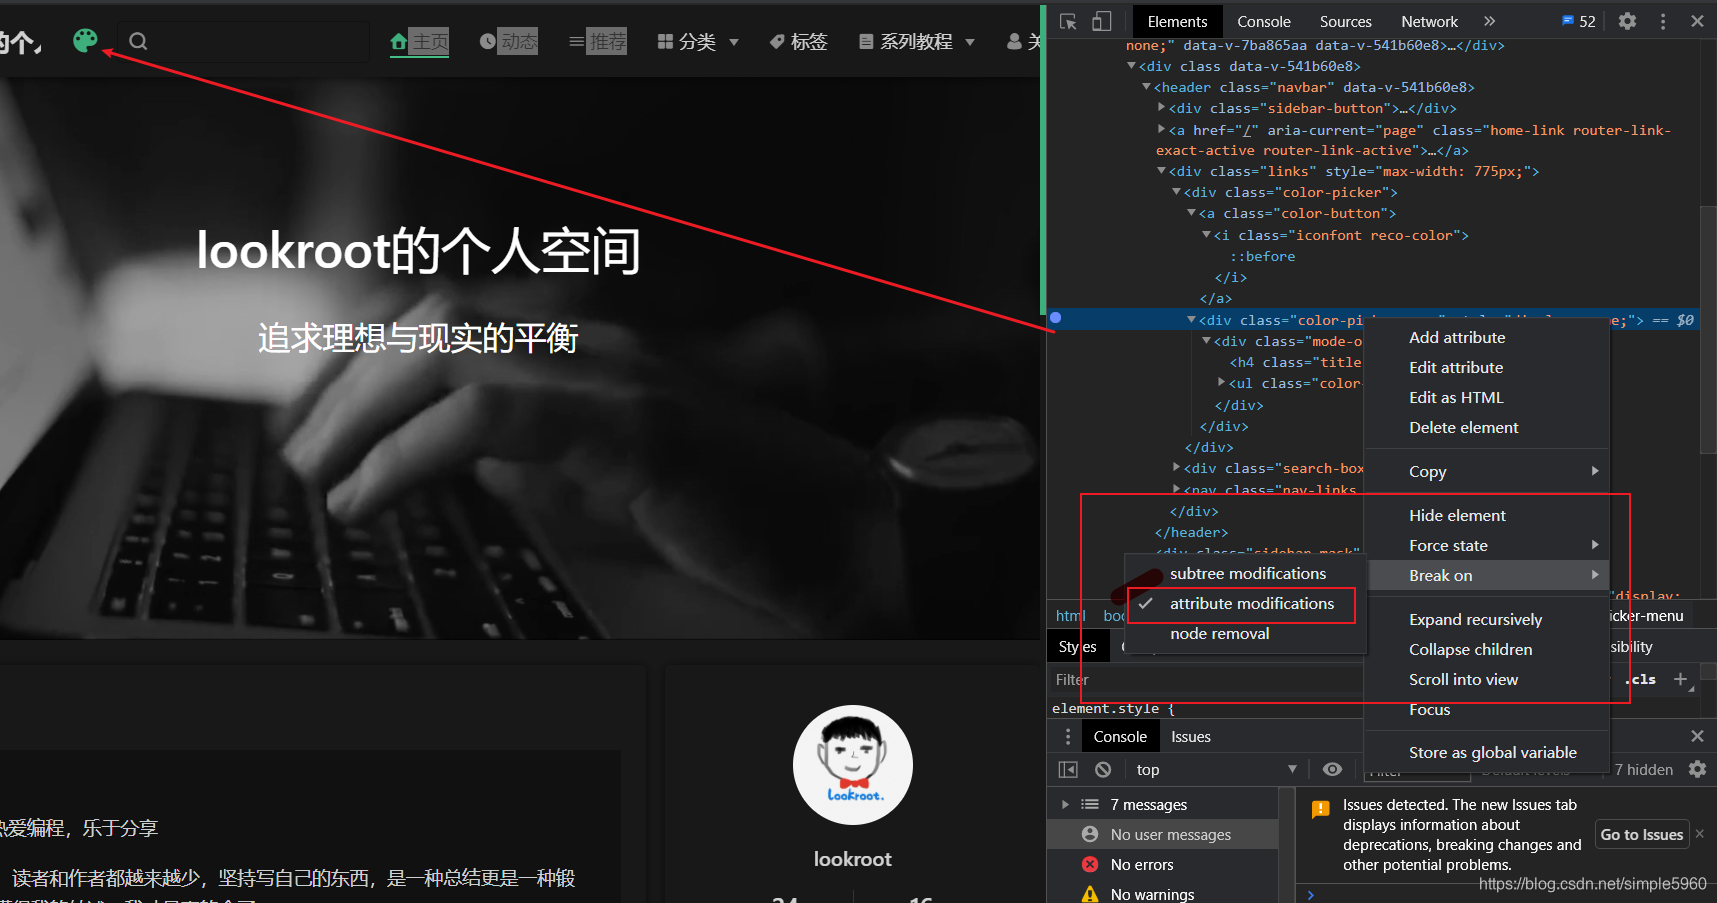Expand the 分类 category dropdown
This screenshot has width=1717, height=903.
(x=698, y=41)
